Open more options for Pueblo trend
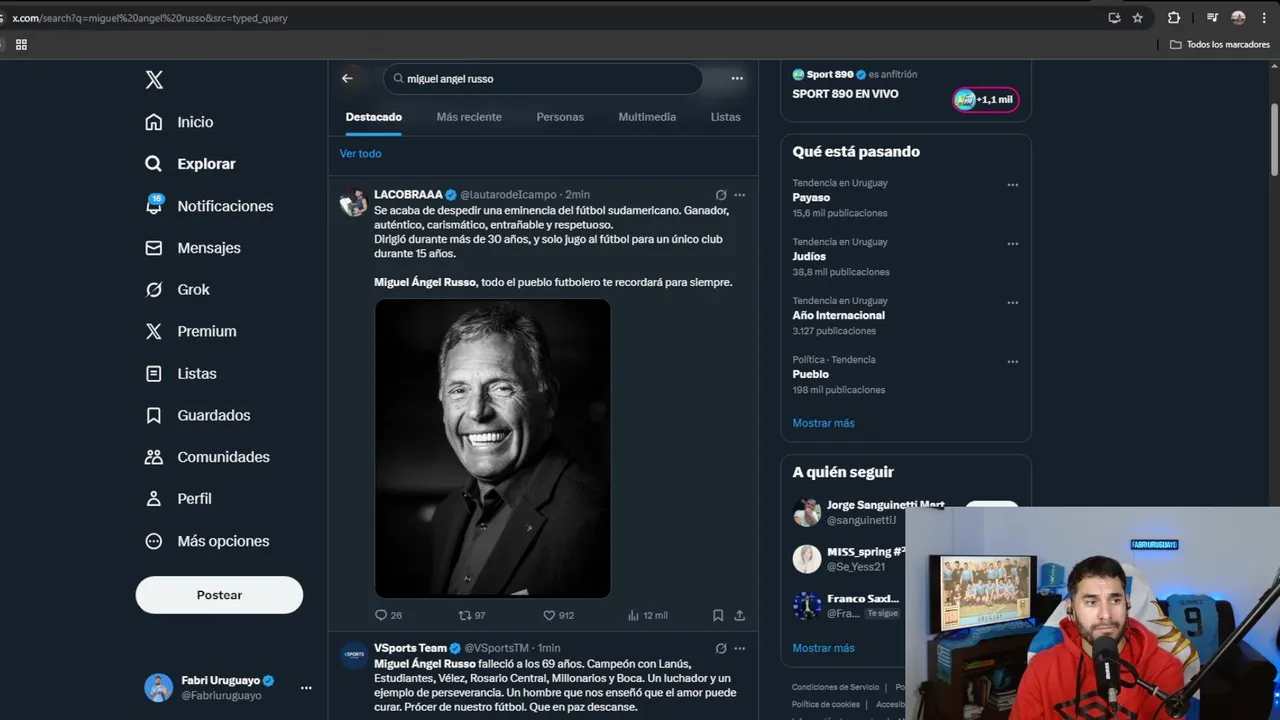This screenshot has width=1280, height=720. [1013, 362]
